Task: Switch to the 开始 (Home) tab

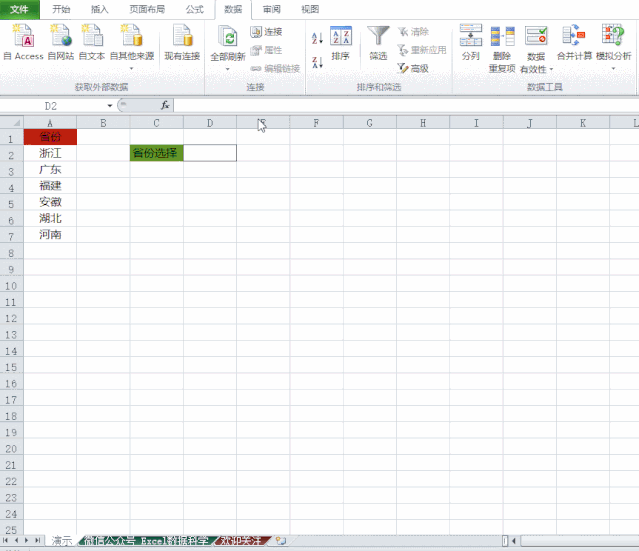Action: pos(61,9)
